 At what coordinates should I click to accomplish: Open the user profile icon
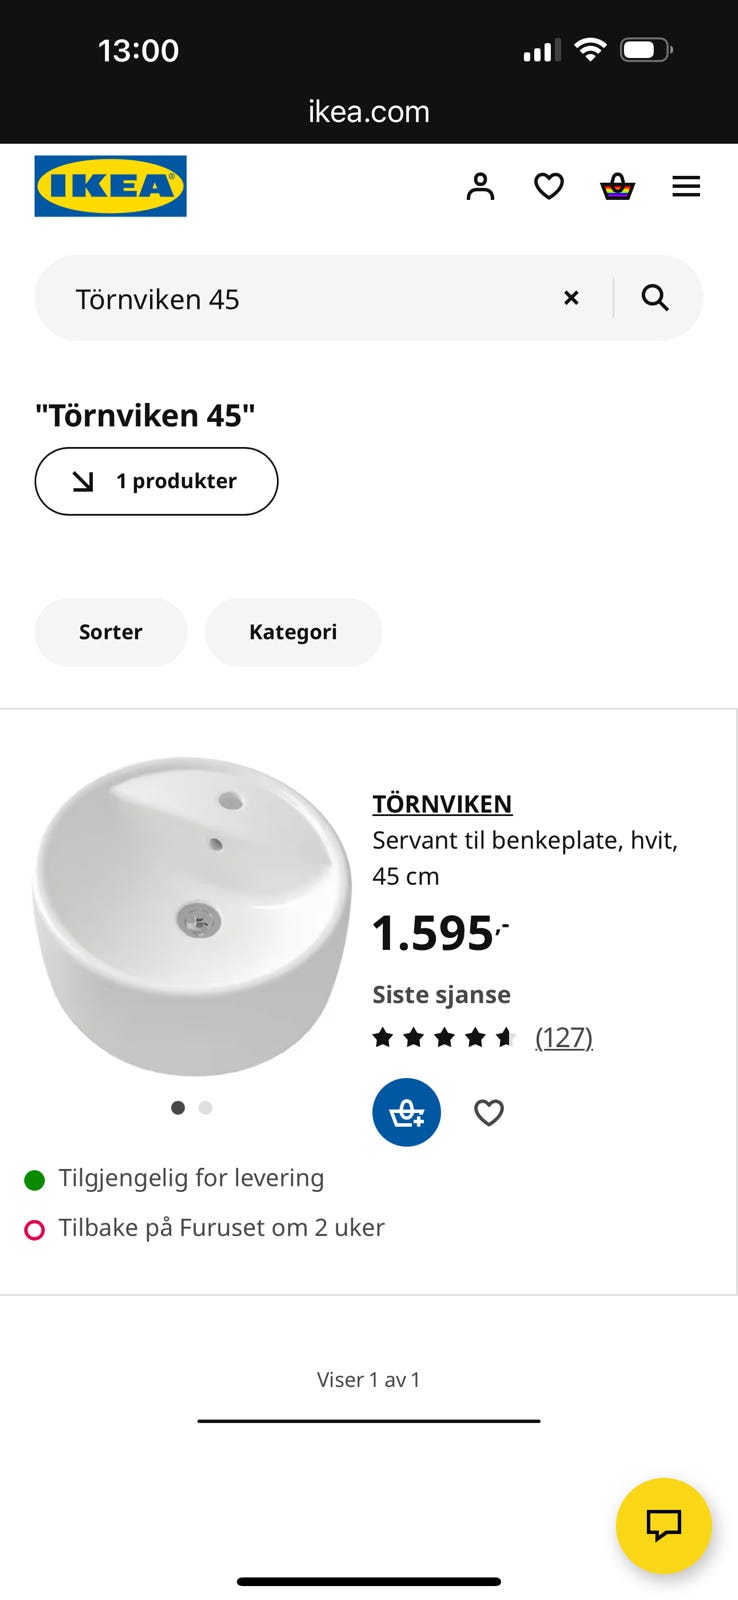click(480, 186)
